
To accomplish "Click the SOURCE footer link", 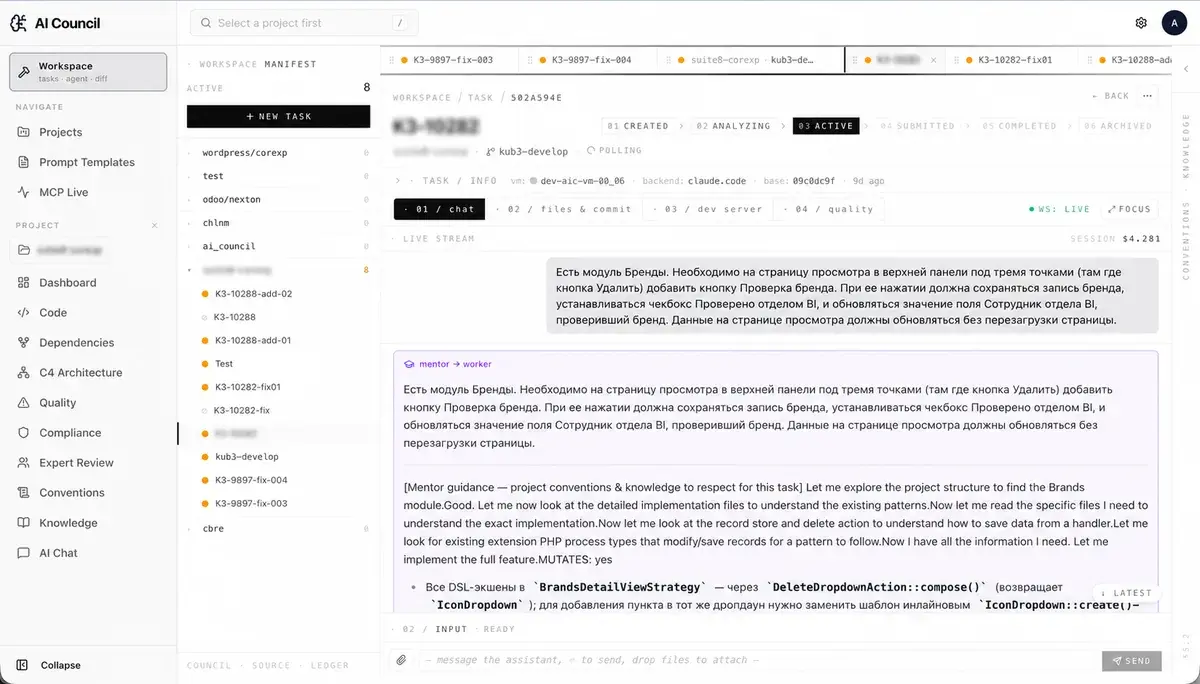I will click(271, 665).
